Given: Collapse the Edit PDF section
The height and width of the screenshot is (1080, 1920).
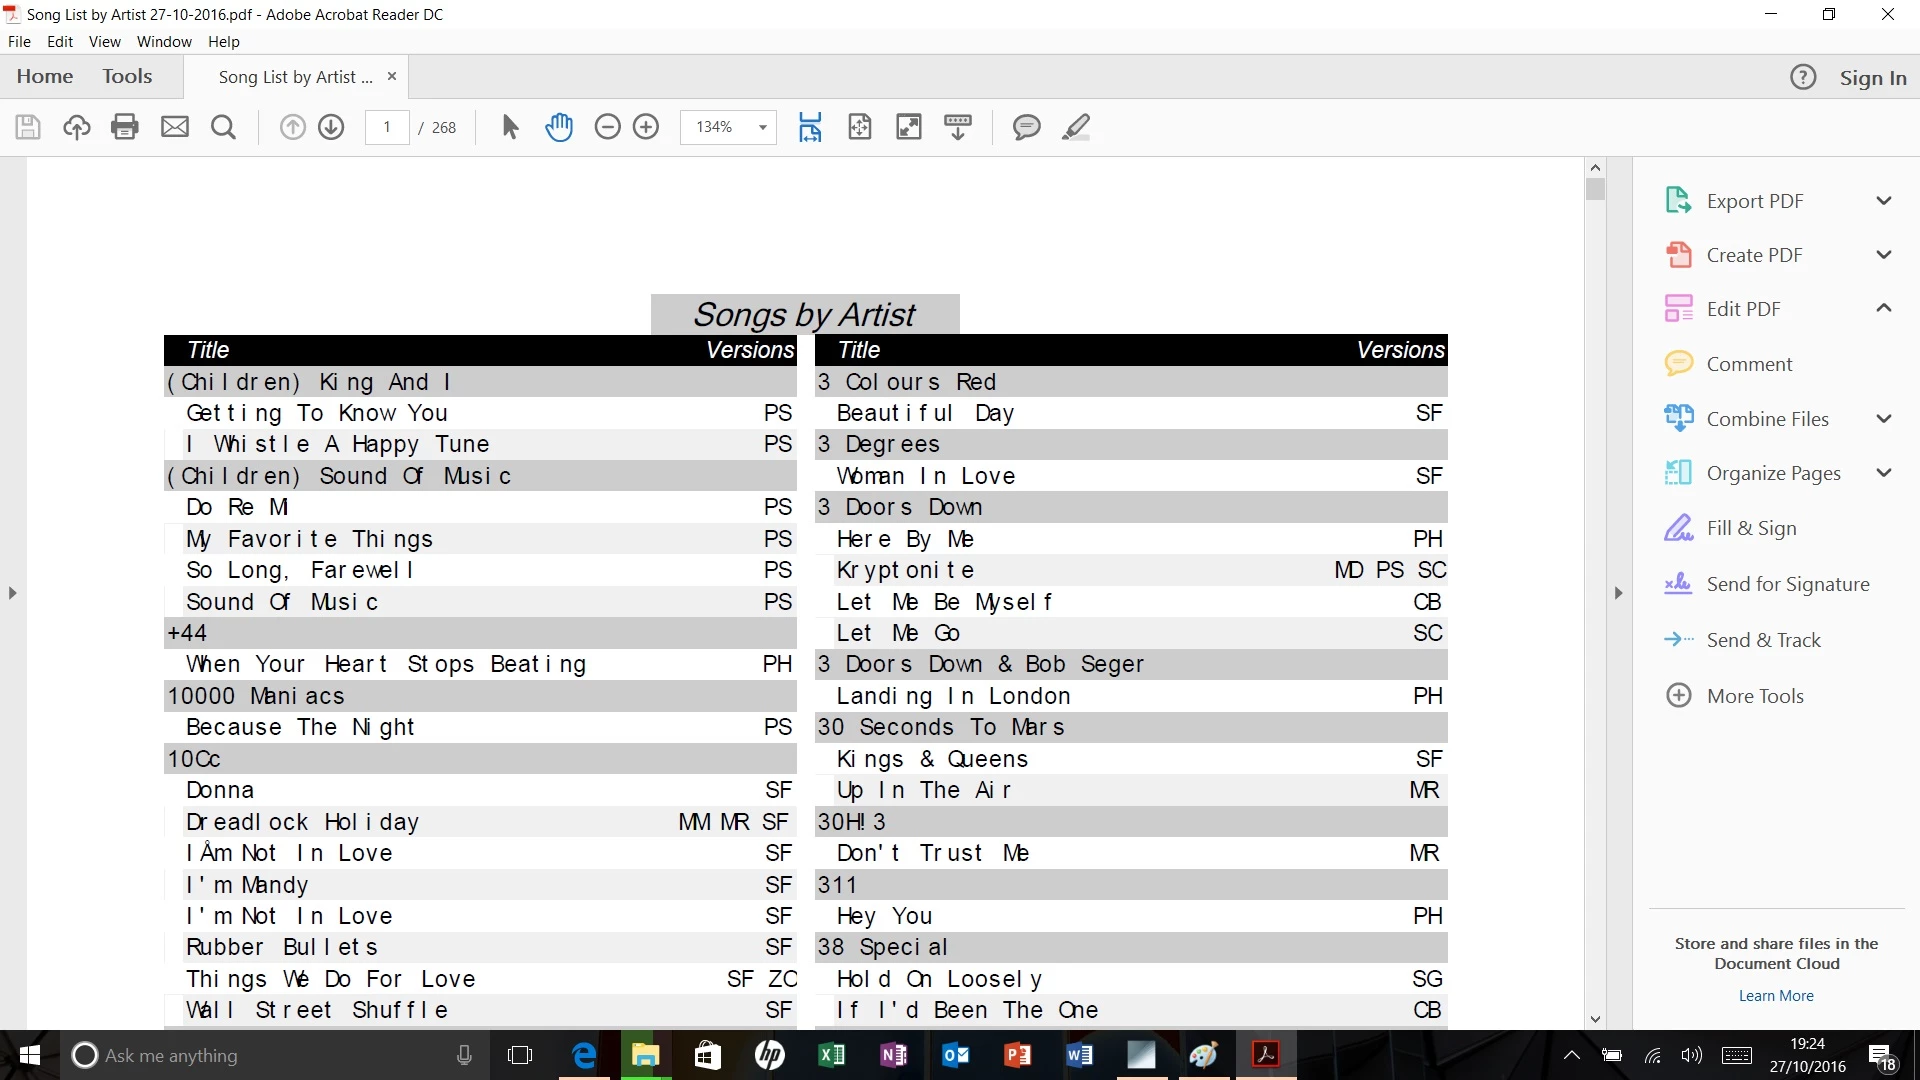Looking at the screenshot, I should click(1884, 309).
